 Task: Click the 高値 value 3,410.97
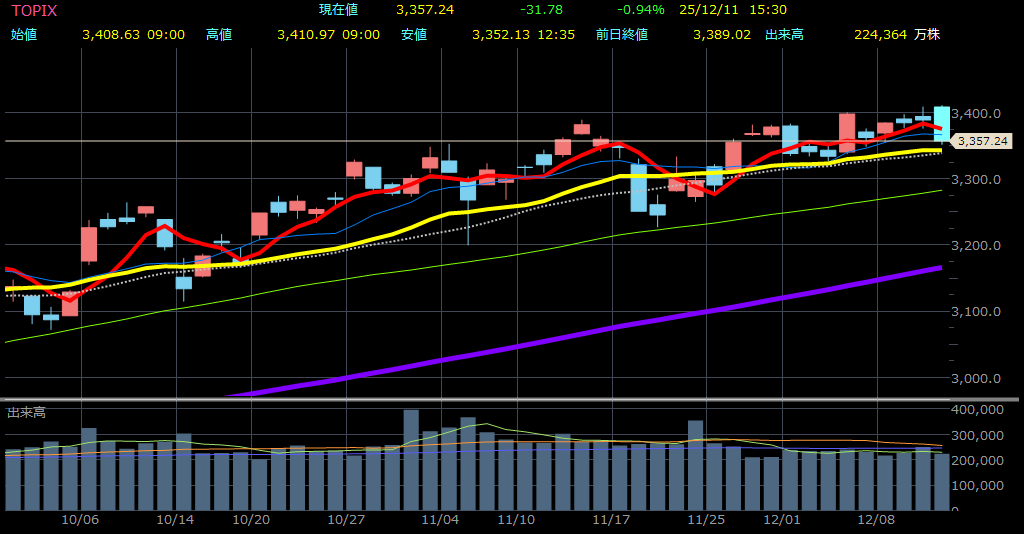pyautogui.click(x=308, y=34)
